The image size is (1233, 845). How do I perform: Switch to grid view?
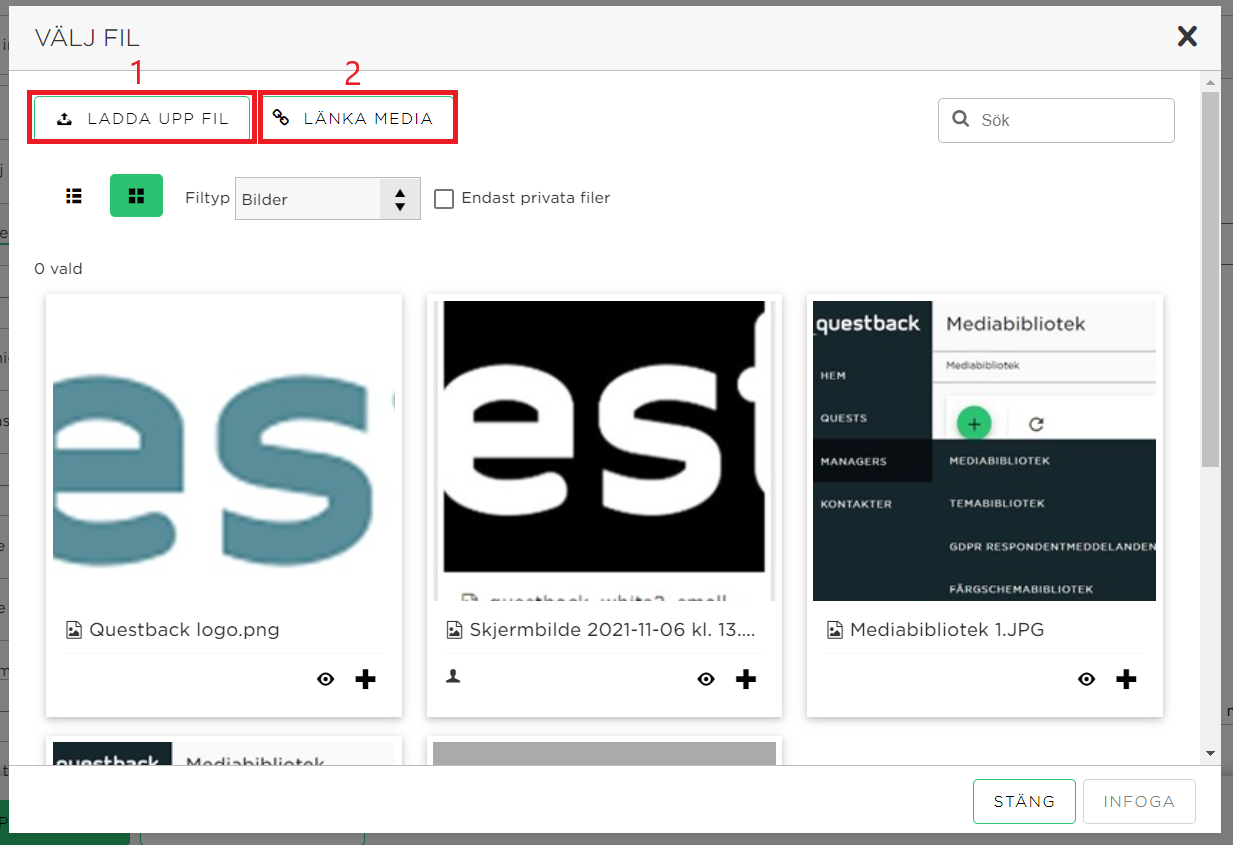tap(136, 196)
